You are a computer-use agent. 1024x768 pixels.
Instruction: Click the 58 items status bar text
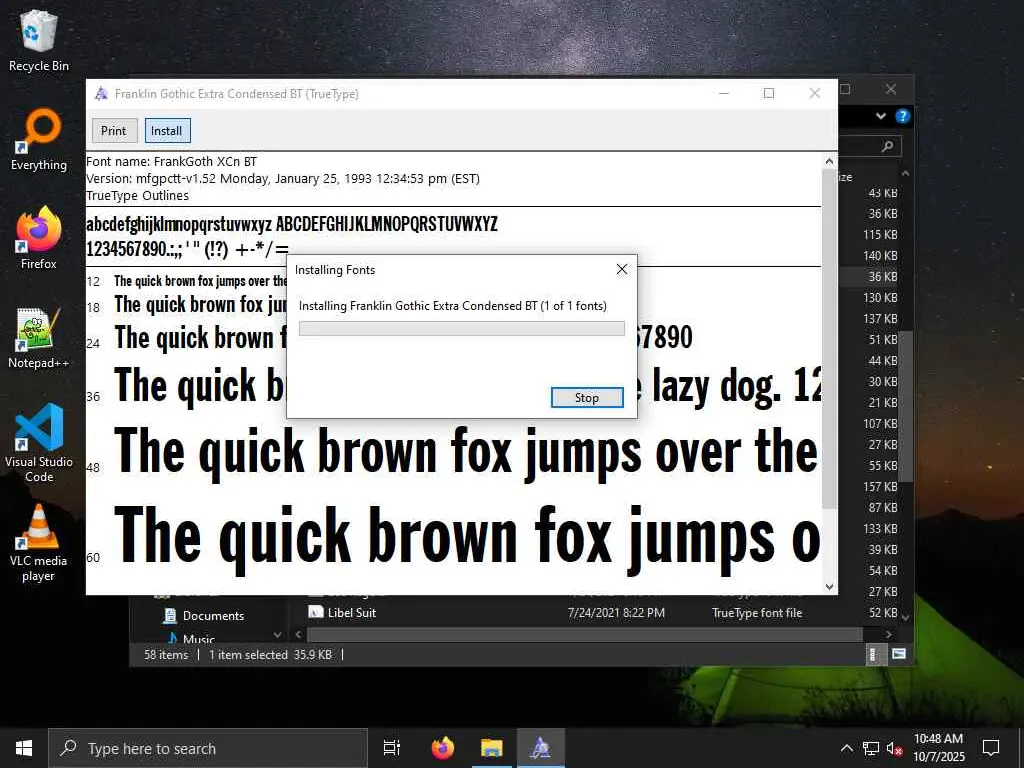pos(166,654)
